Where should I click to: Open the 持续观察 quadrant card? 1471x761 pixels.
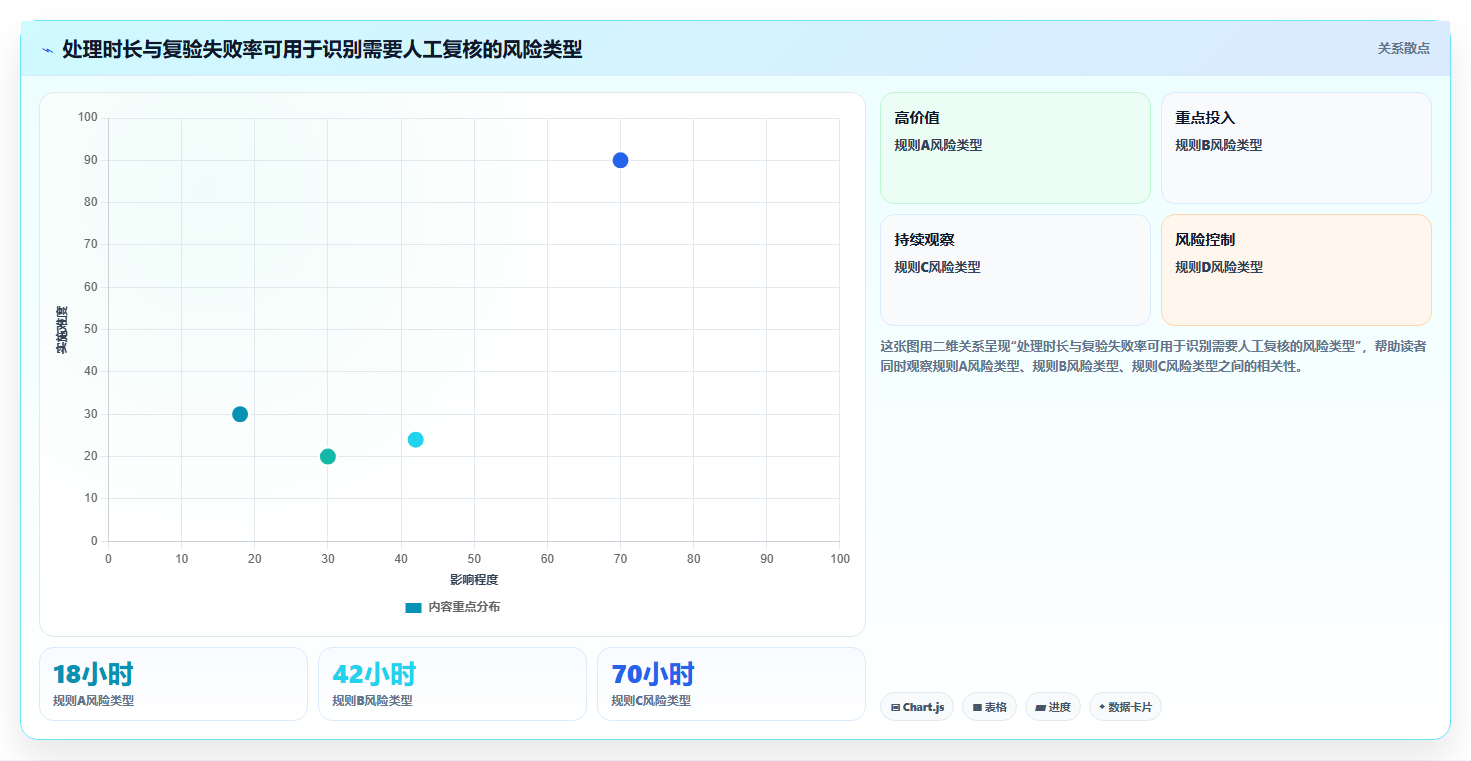point(1015,270)
